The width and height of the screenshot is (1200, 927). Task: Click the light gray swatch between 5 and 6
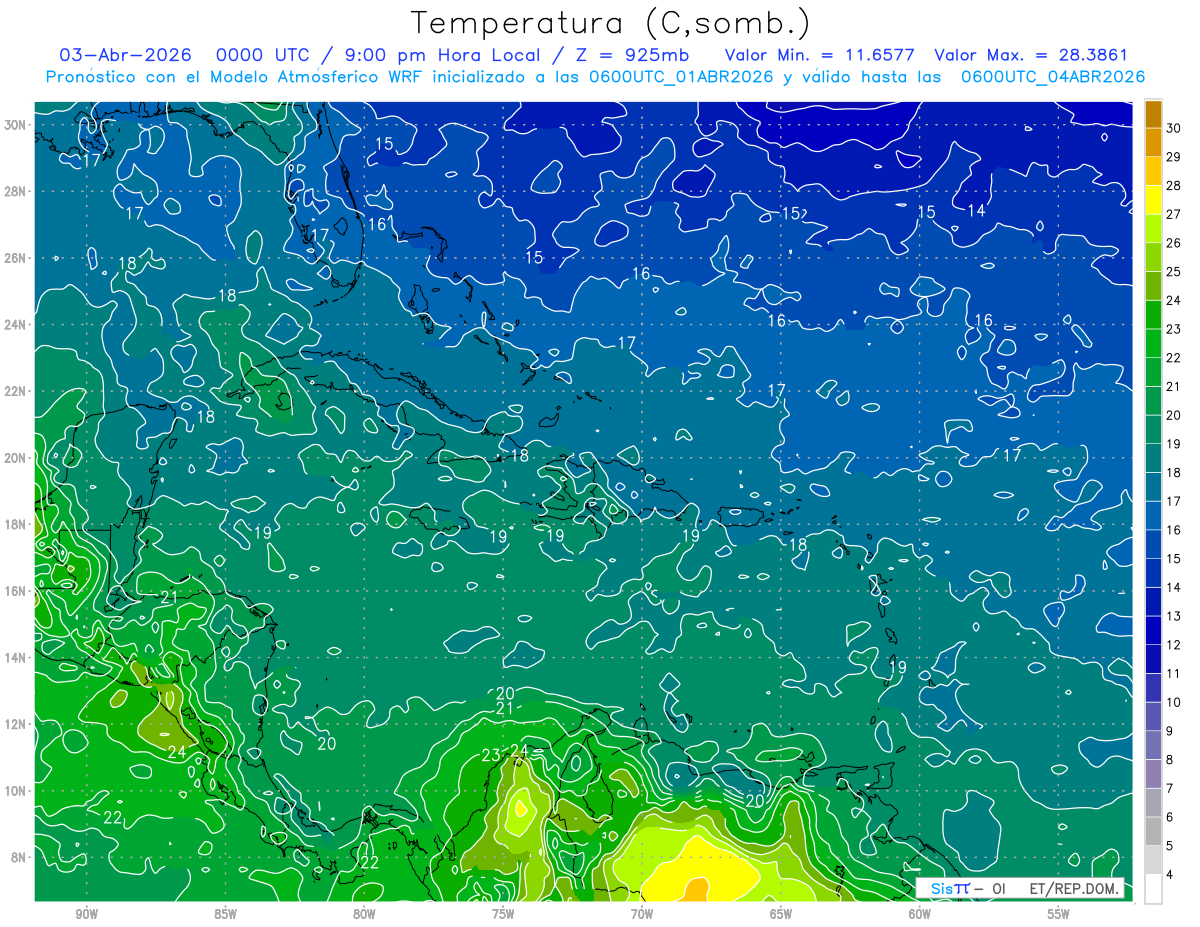(x=1153, y=831)
